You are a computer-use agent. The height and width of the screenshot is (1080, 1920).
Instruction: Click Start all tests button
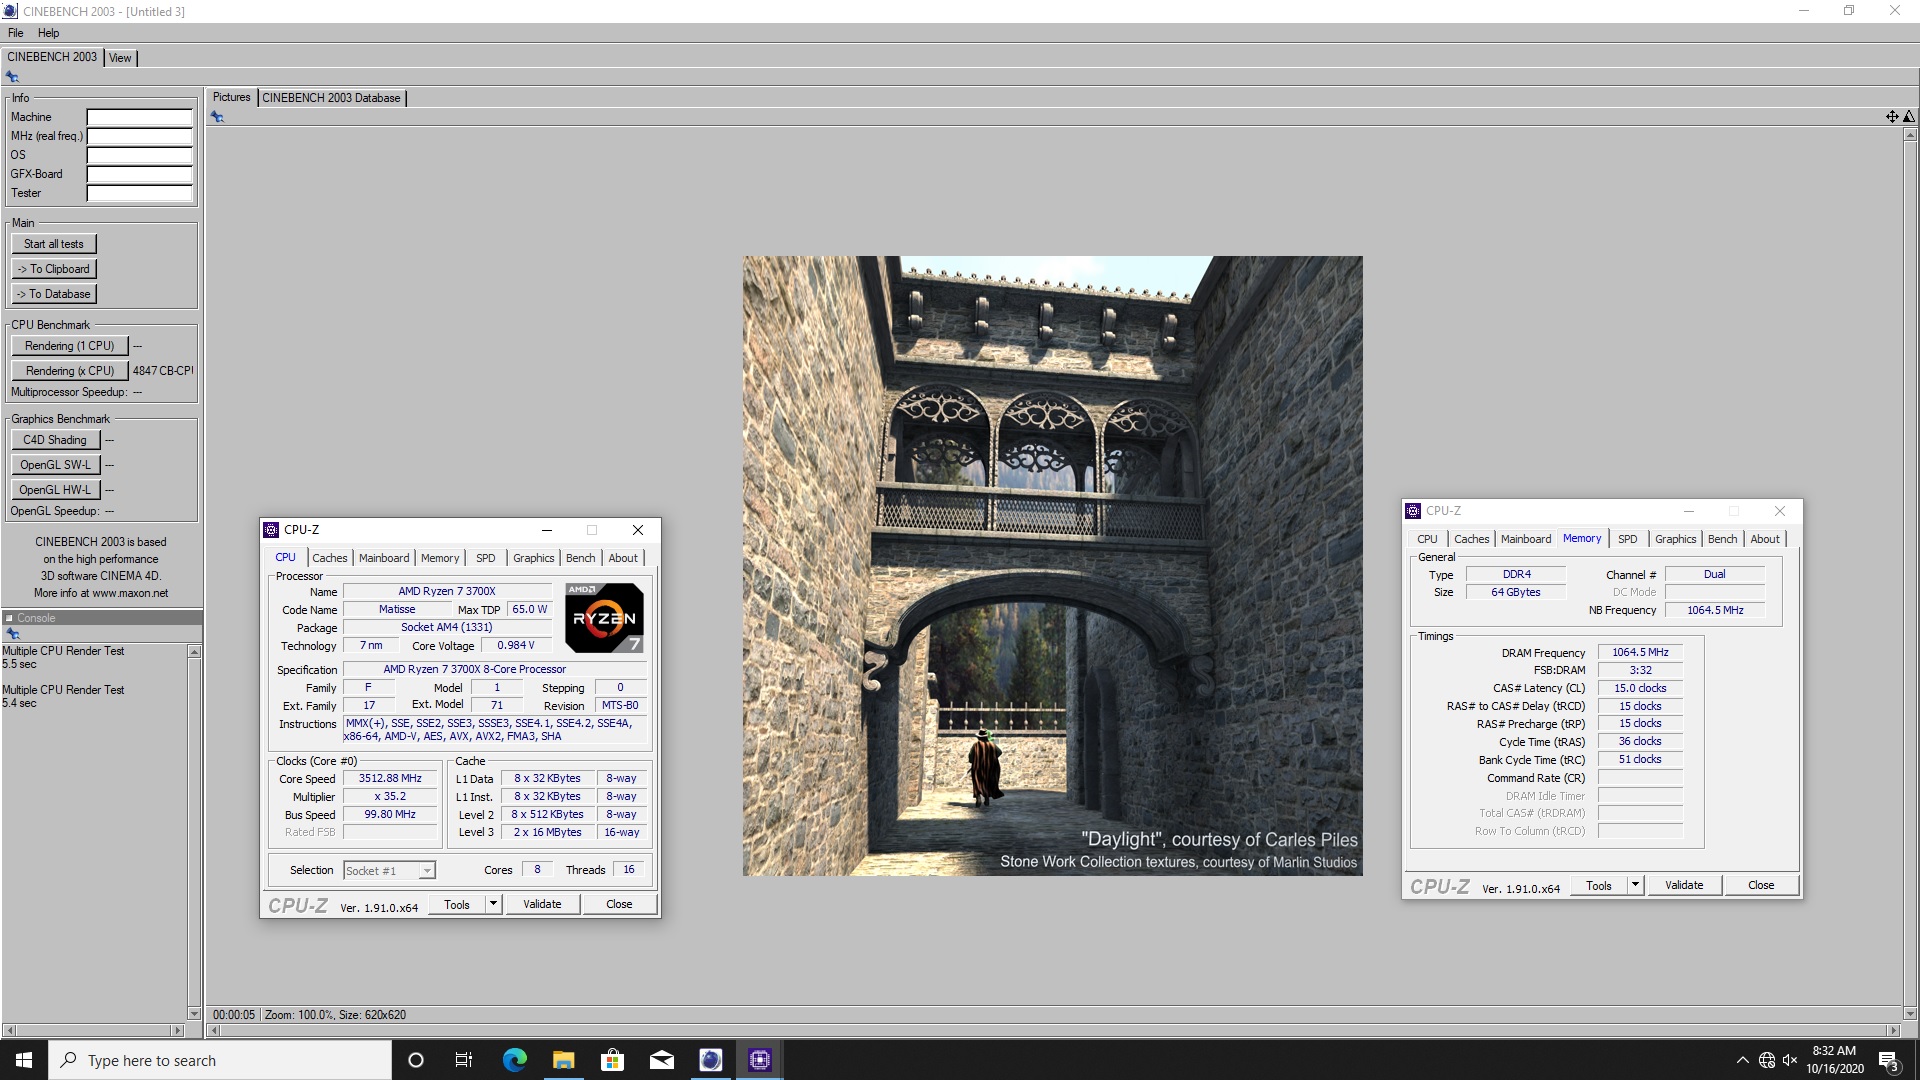(54, 244)
